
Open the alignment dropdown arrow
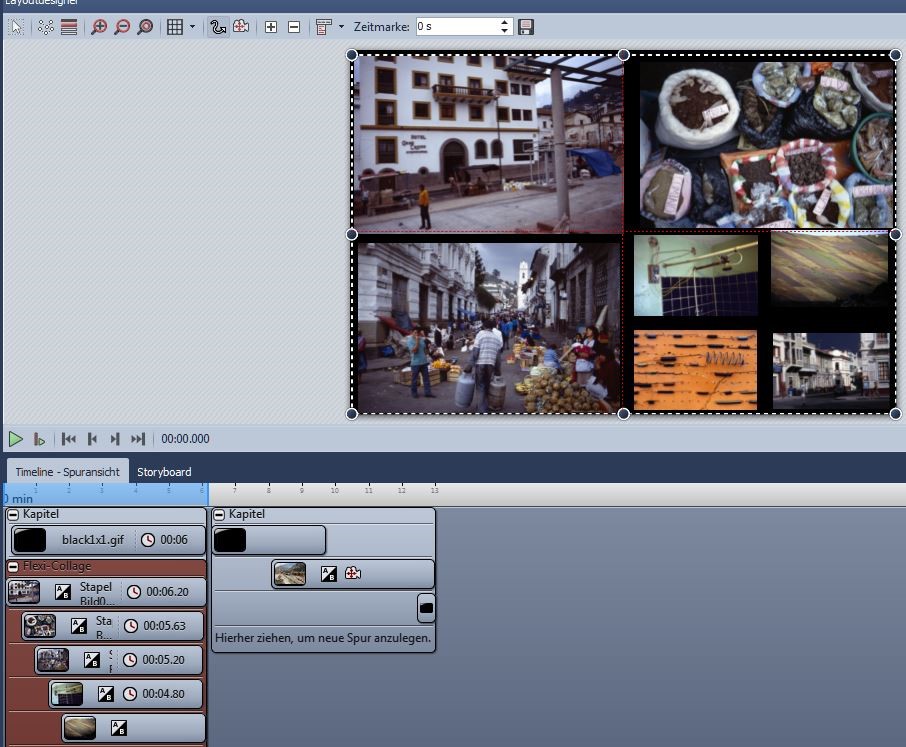[341, 27]
